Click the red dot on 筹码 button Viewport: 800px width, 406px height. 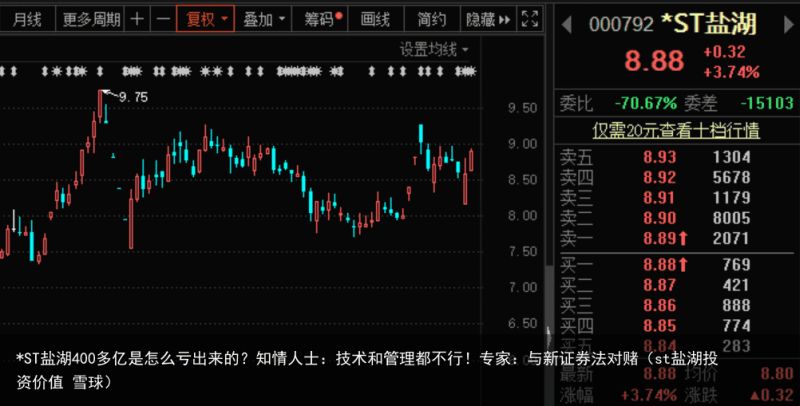click(x=339, y=15)
